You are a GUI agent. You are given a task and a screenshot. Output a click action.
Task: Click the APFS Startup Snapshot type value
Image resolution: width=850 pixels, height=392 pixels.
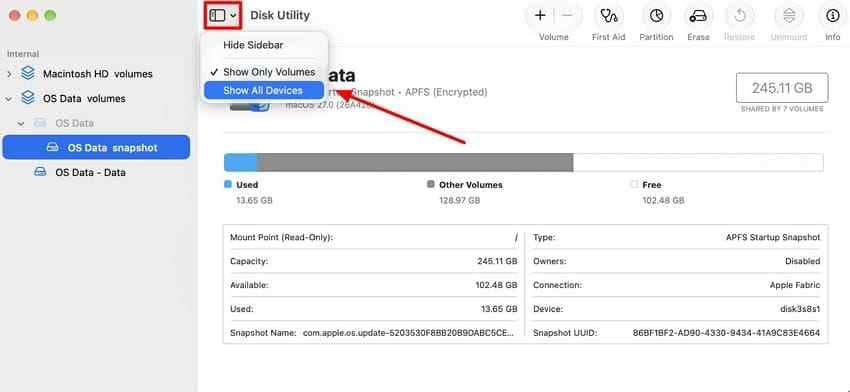pos(773,237)
